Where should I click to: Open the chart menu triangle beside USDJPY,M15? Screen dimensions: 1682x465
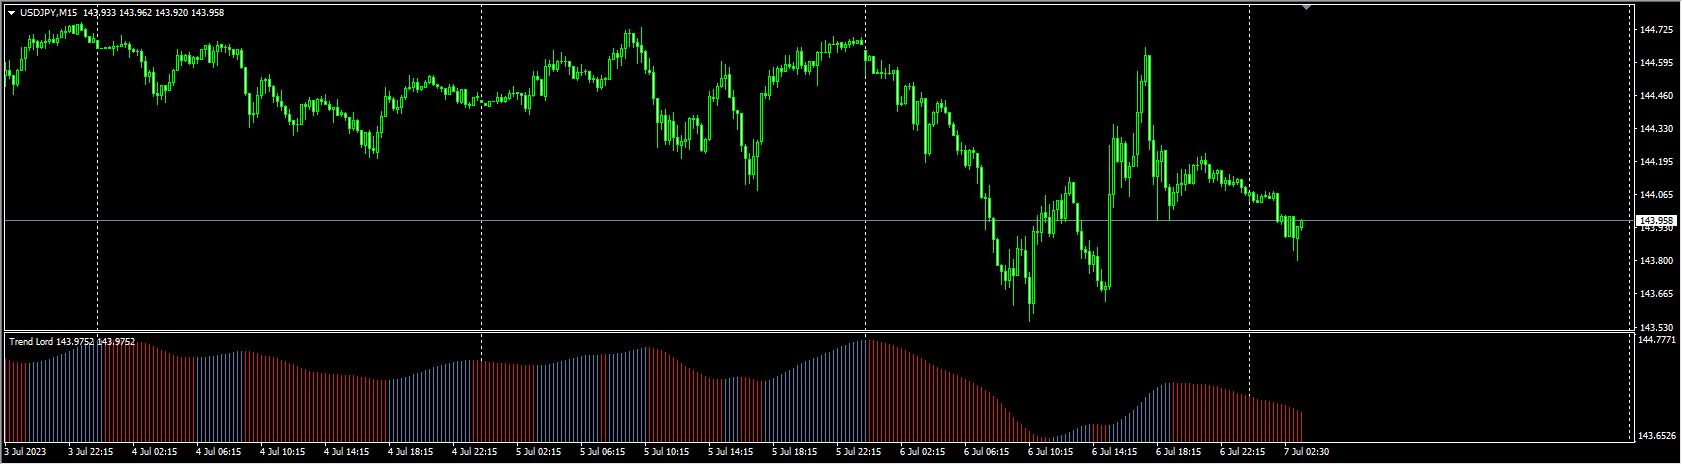(x=12, y=13)
